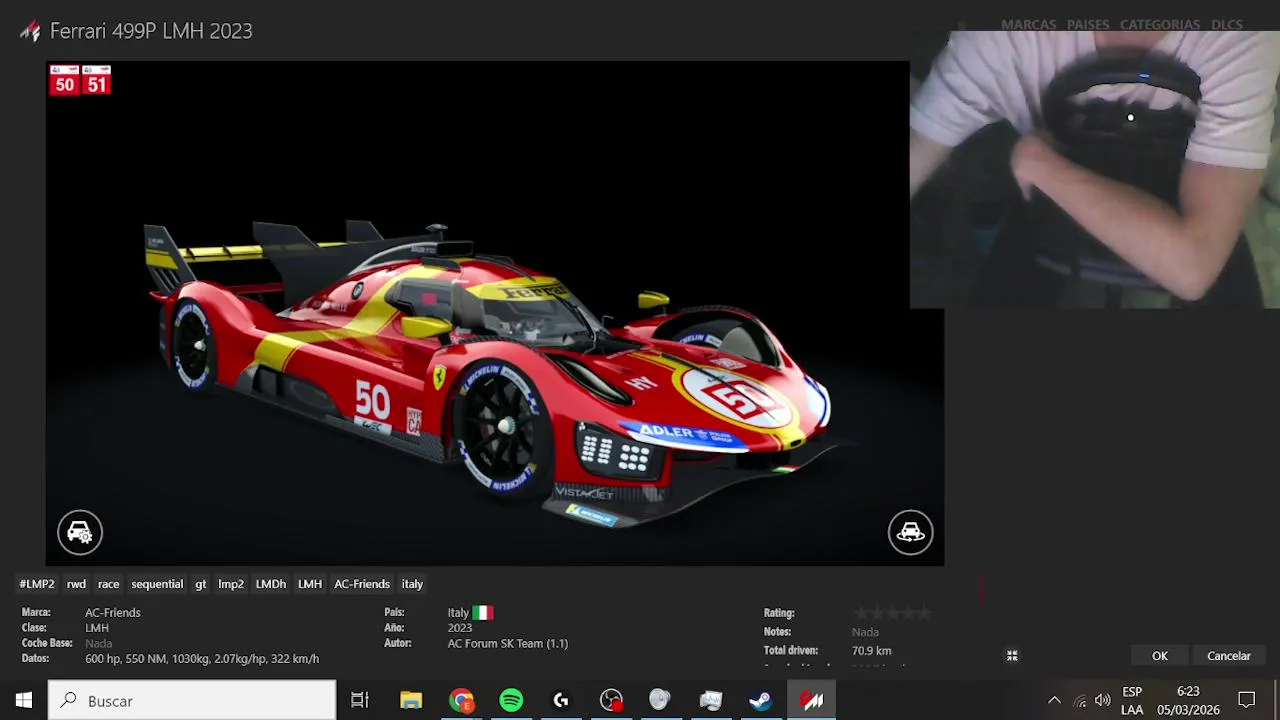Open car setup icon at showroom bottom-left

point(79,532)
